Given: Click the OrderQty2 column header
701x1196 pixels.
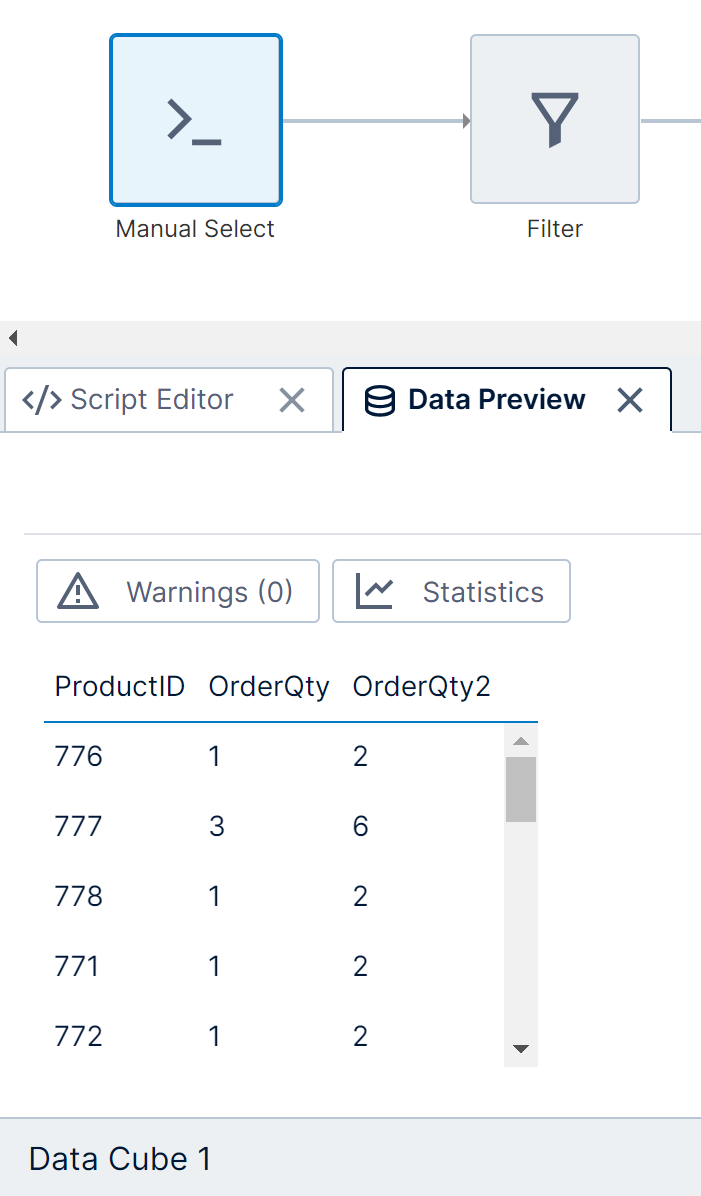Looking at the screenshot, I should point(421,687).
